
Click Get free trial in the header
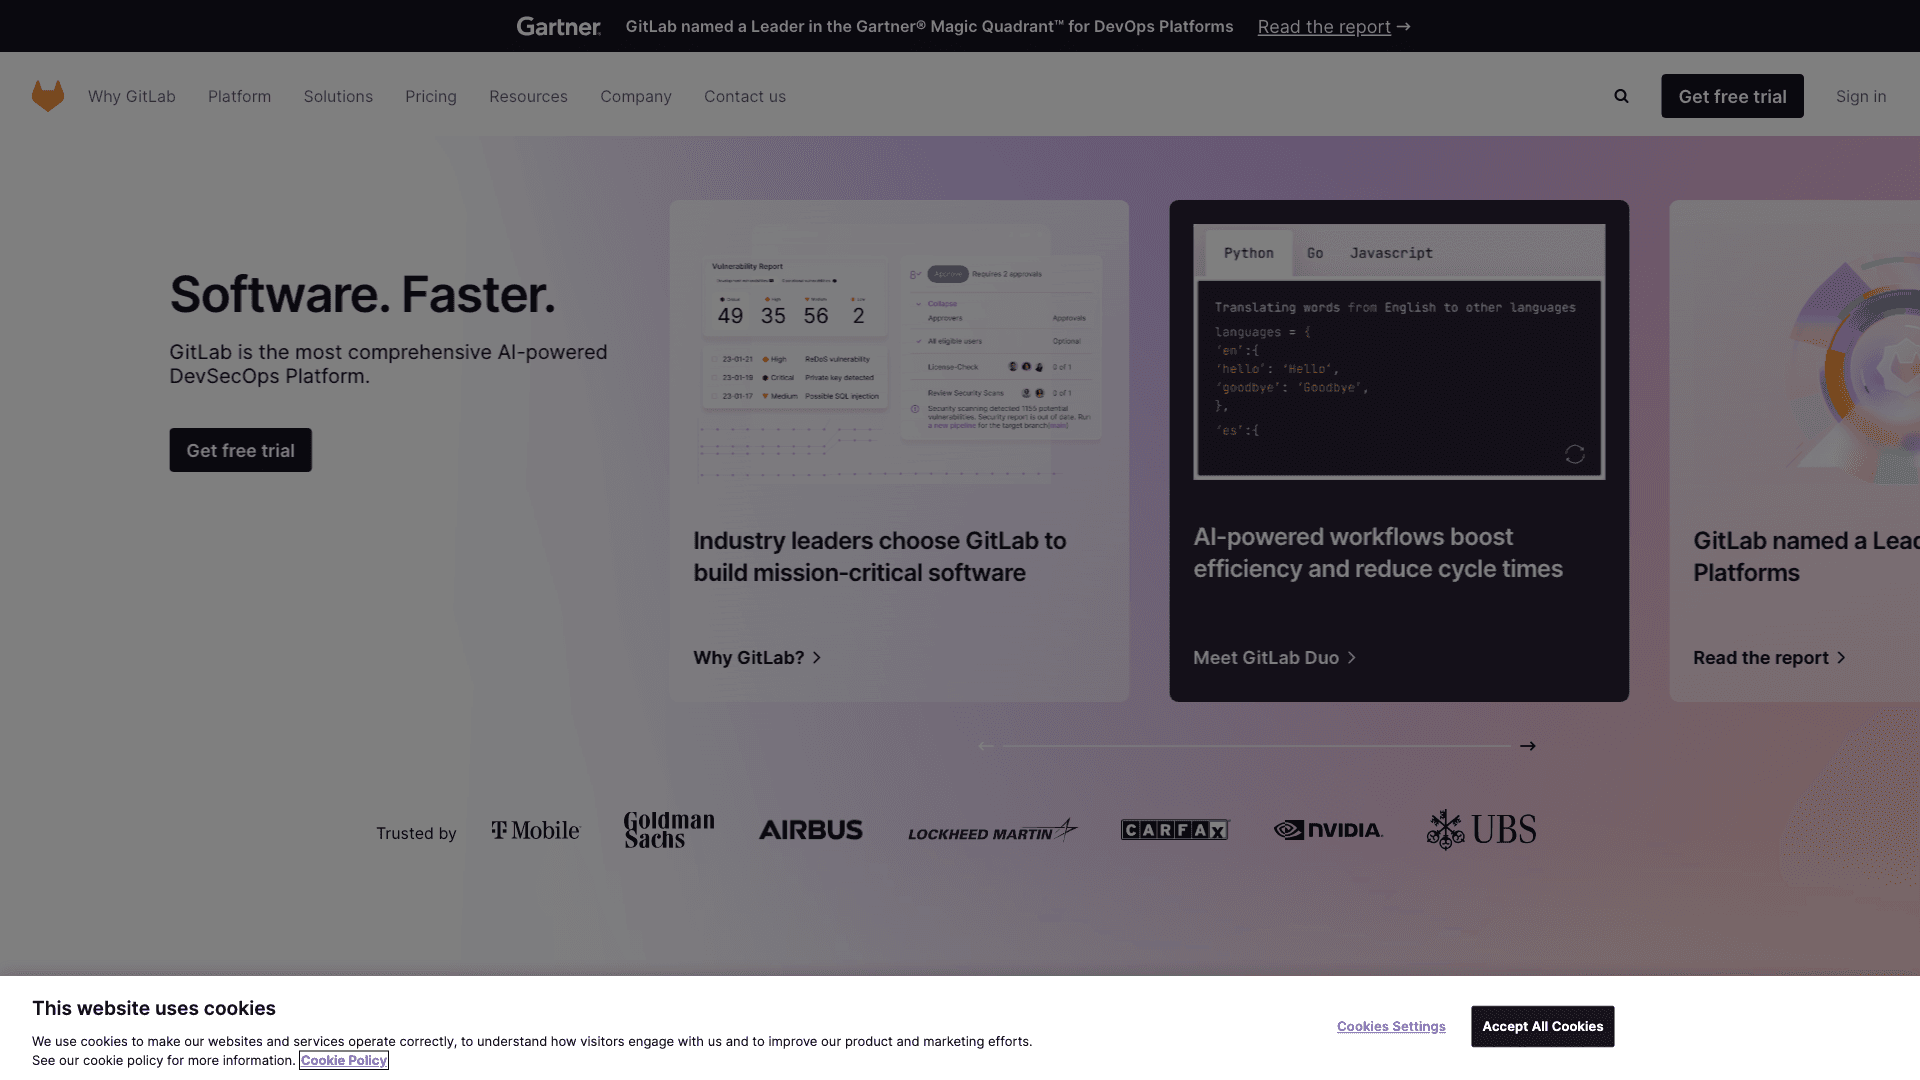pos(1732,96)
